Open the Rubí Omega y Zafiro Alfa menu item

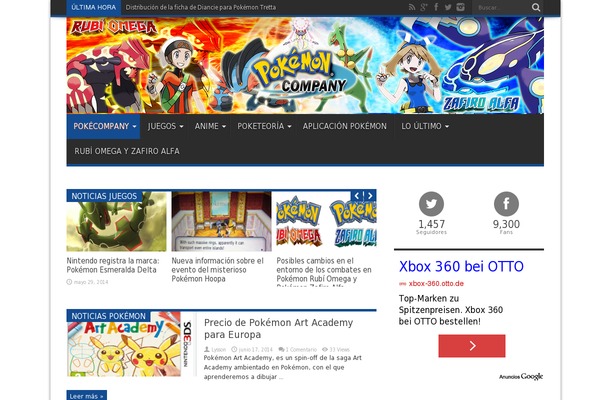[x=127, y=151]
